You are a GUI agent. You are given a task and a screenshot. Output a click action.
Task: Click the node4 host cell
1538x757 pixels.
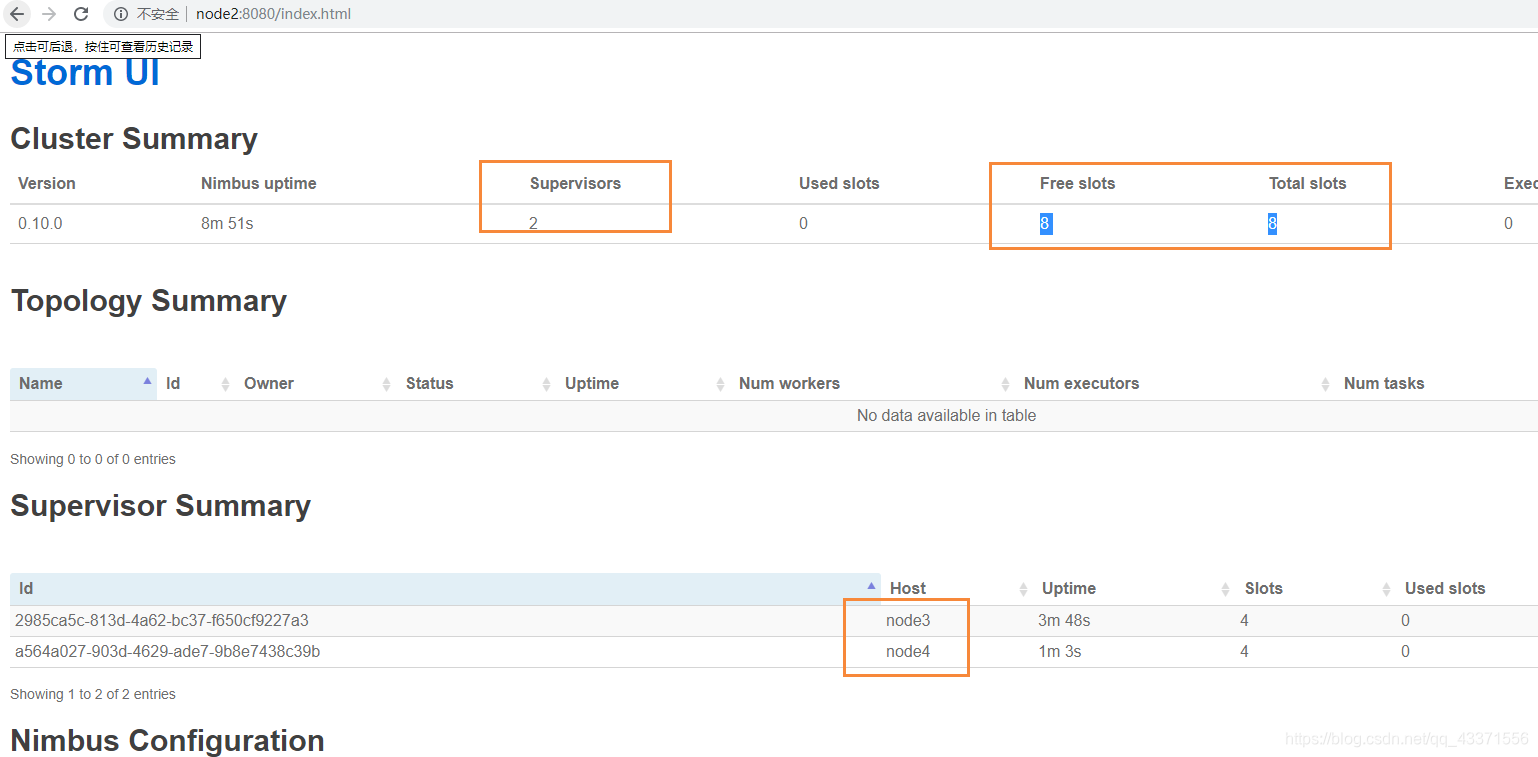908,652
